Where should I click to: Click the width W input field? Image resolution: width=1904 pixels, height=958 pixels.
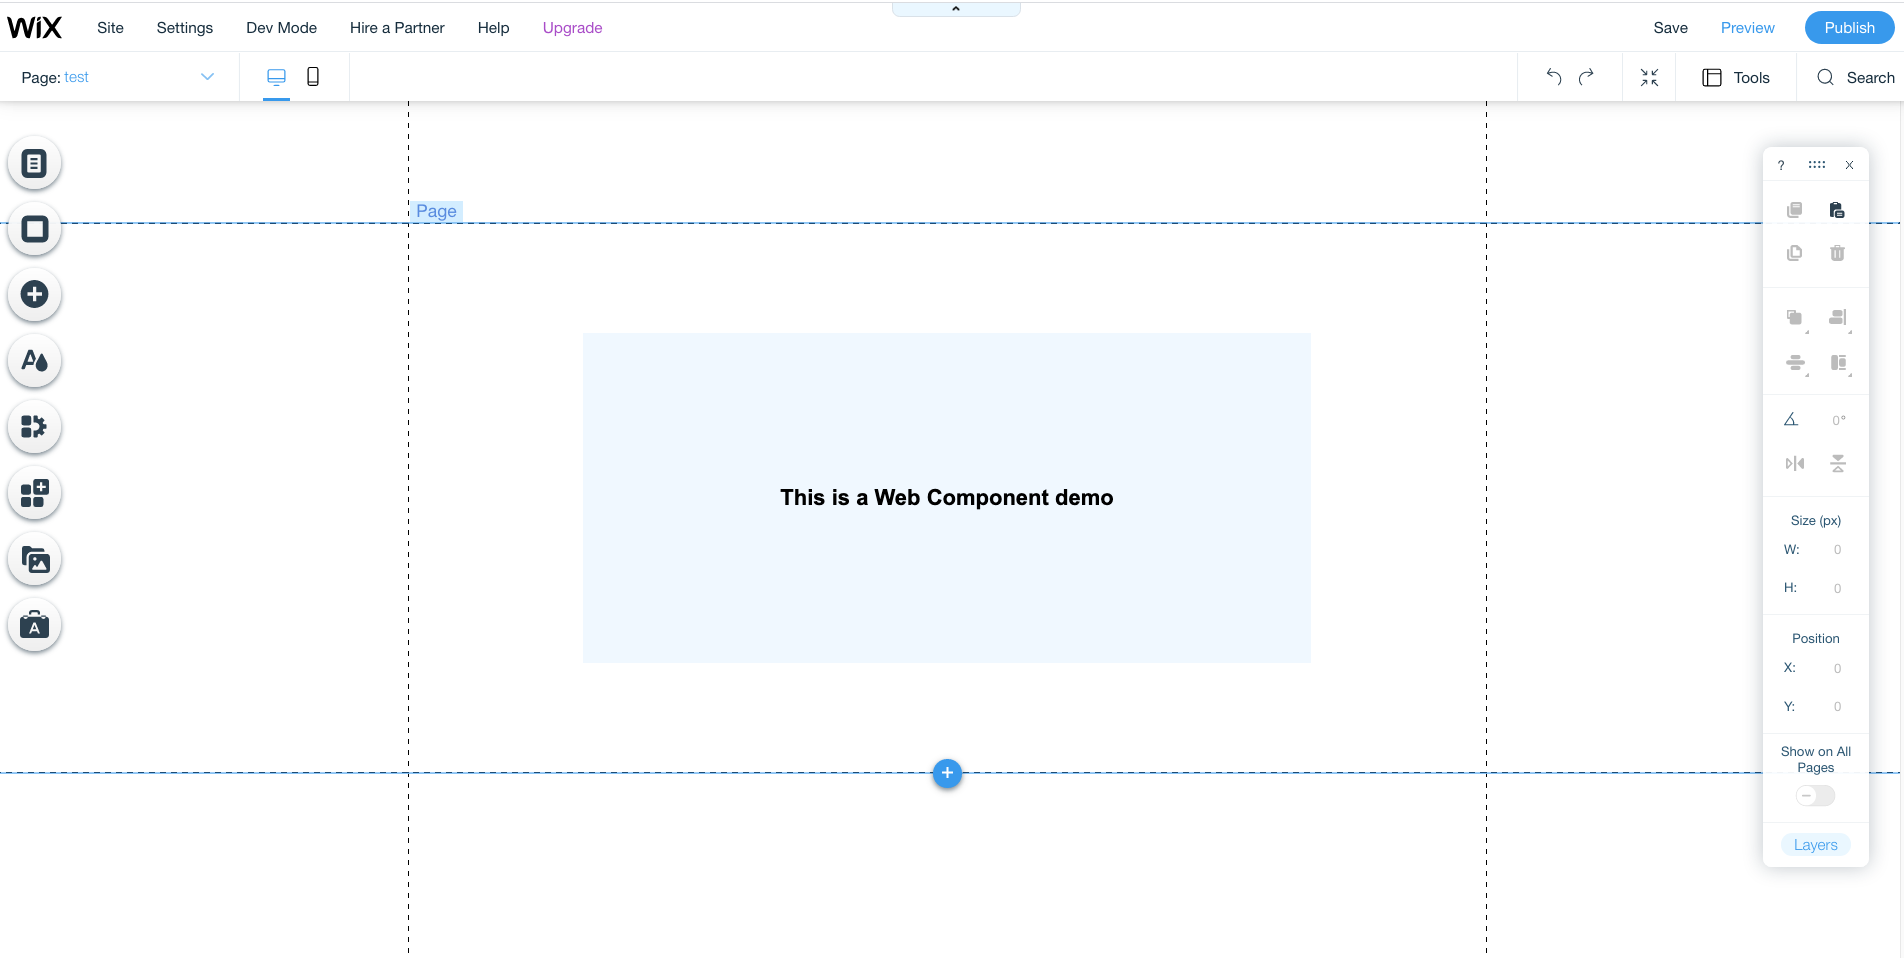(x=1837, y=550)
